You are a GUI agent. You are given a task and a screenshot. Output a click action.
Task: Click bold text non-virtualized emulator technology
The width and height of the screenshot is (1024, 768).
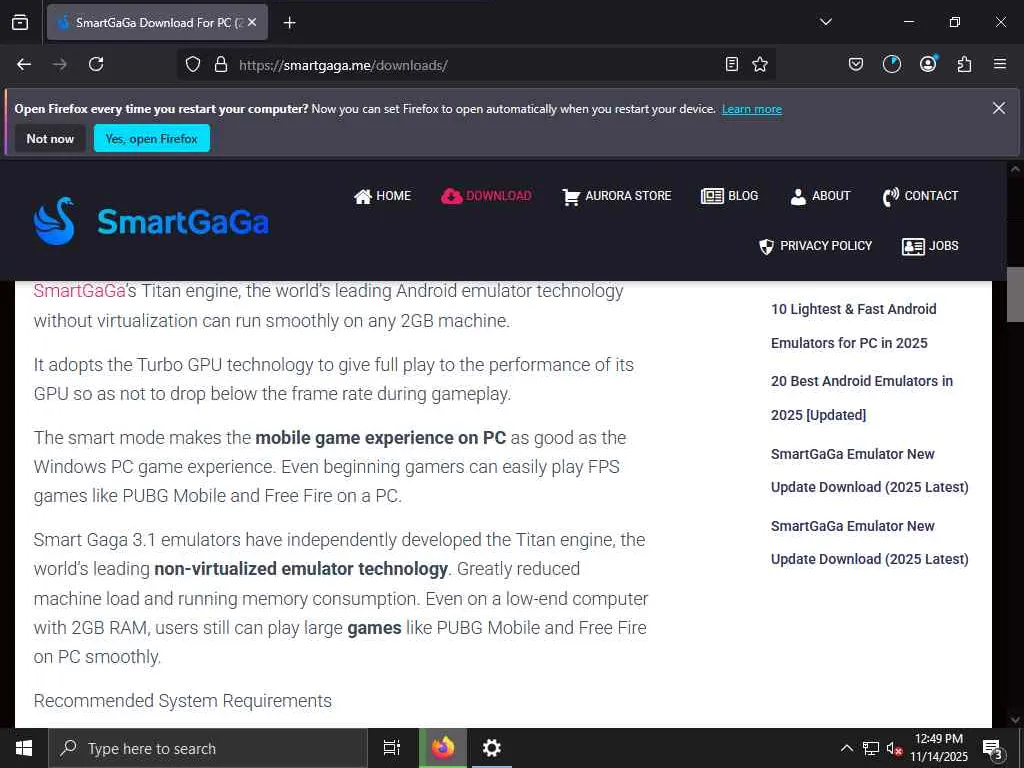pyautogui.click(x=301, y=569)
